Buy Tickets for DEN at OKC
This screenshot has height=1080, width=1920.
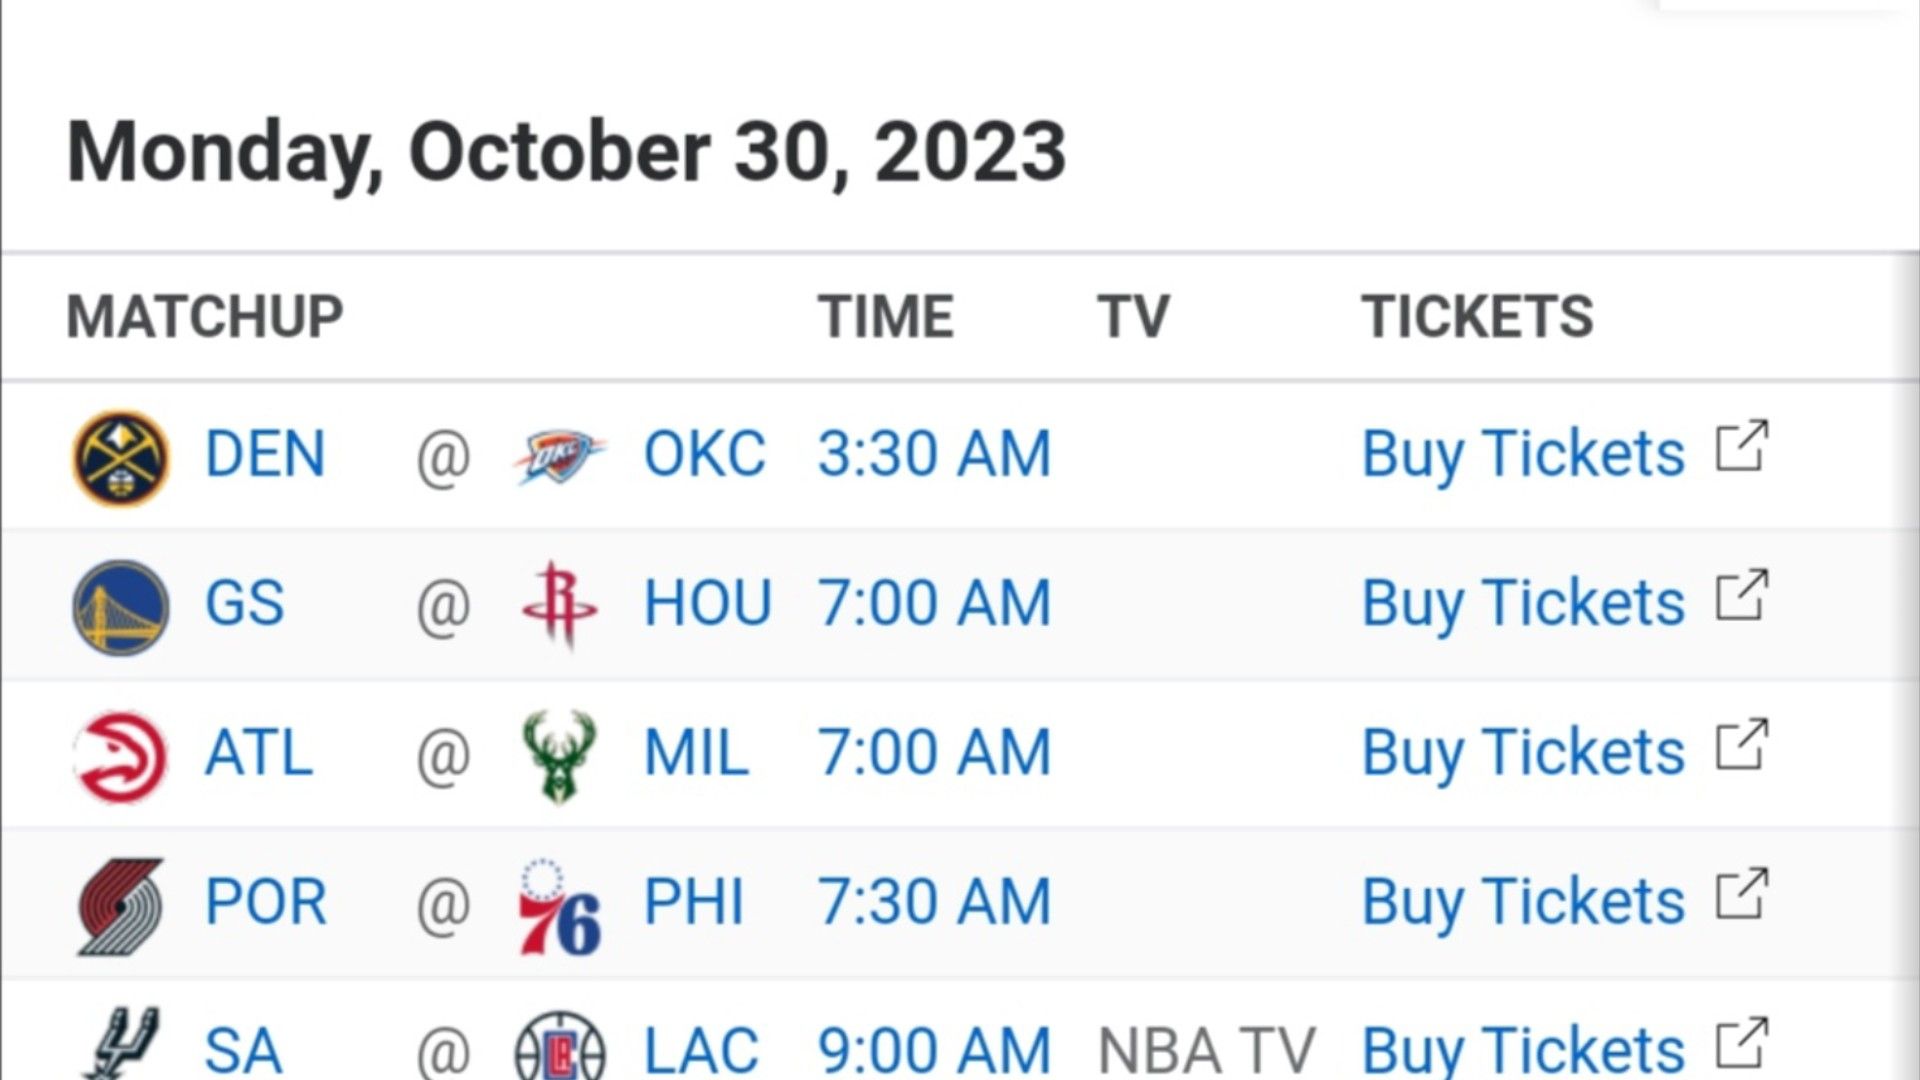pyautogui.click(x=1522, y=455)
